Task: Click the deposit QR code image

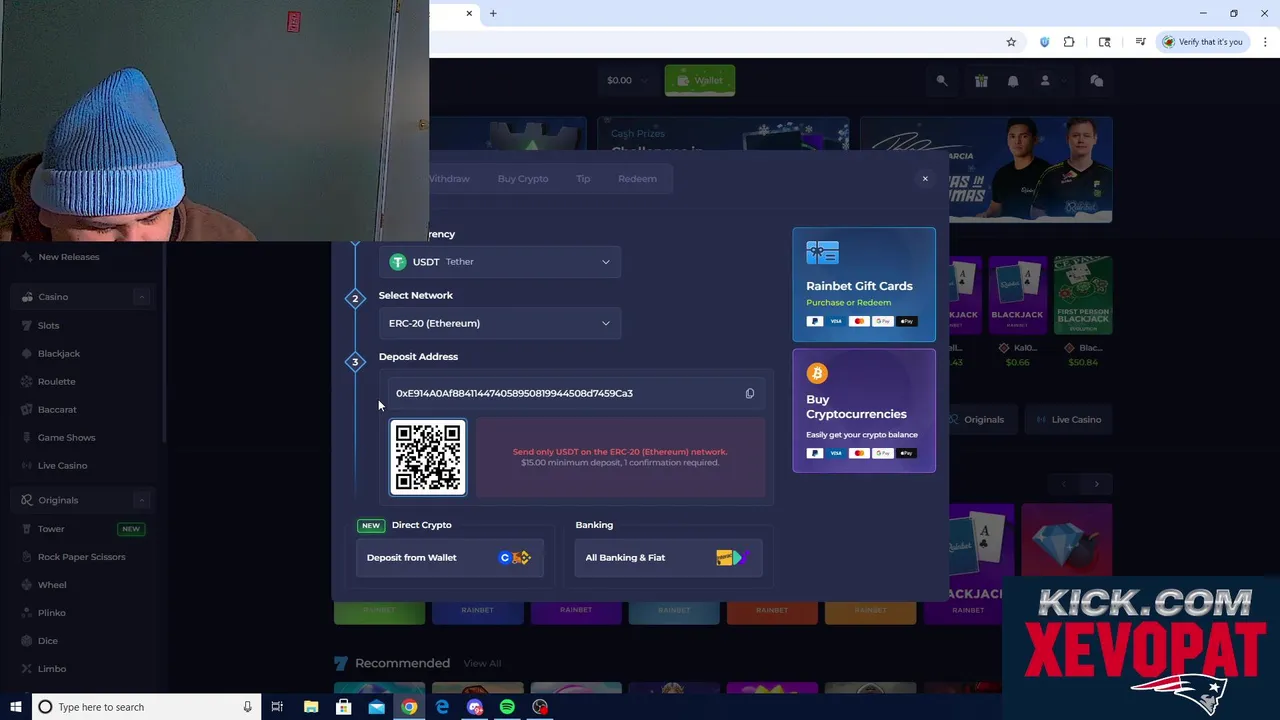Action: pyautogui.click(x=428, y=458)
